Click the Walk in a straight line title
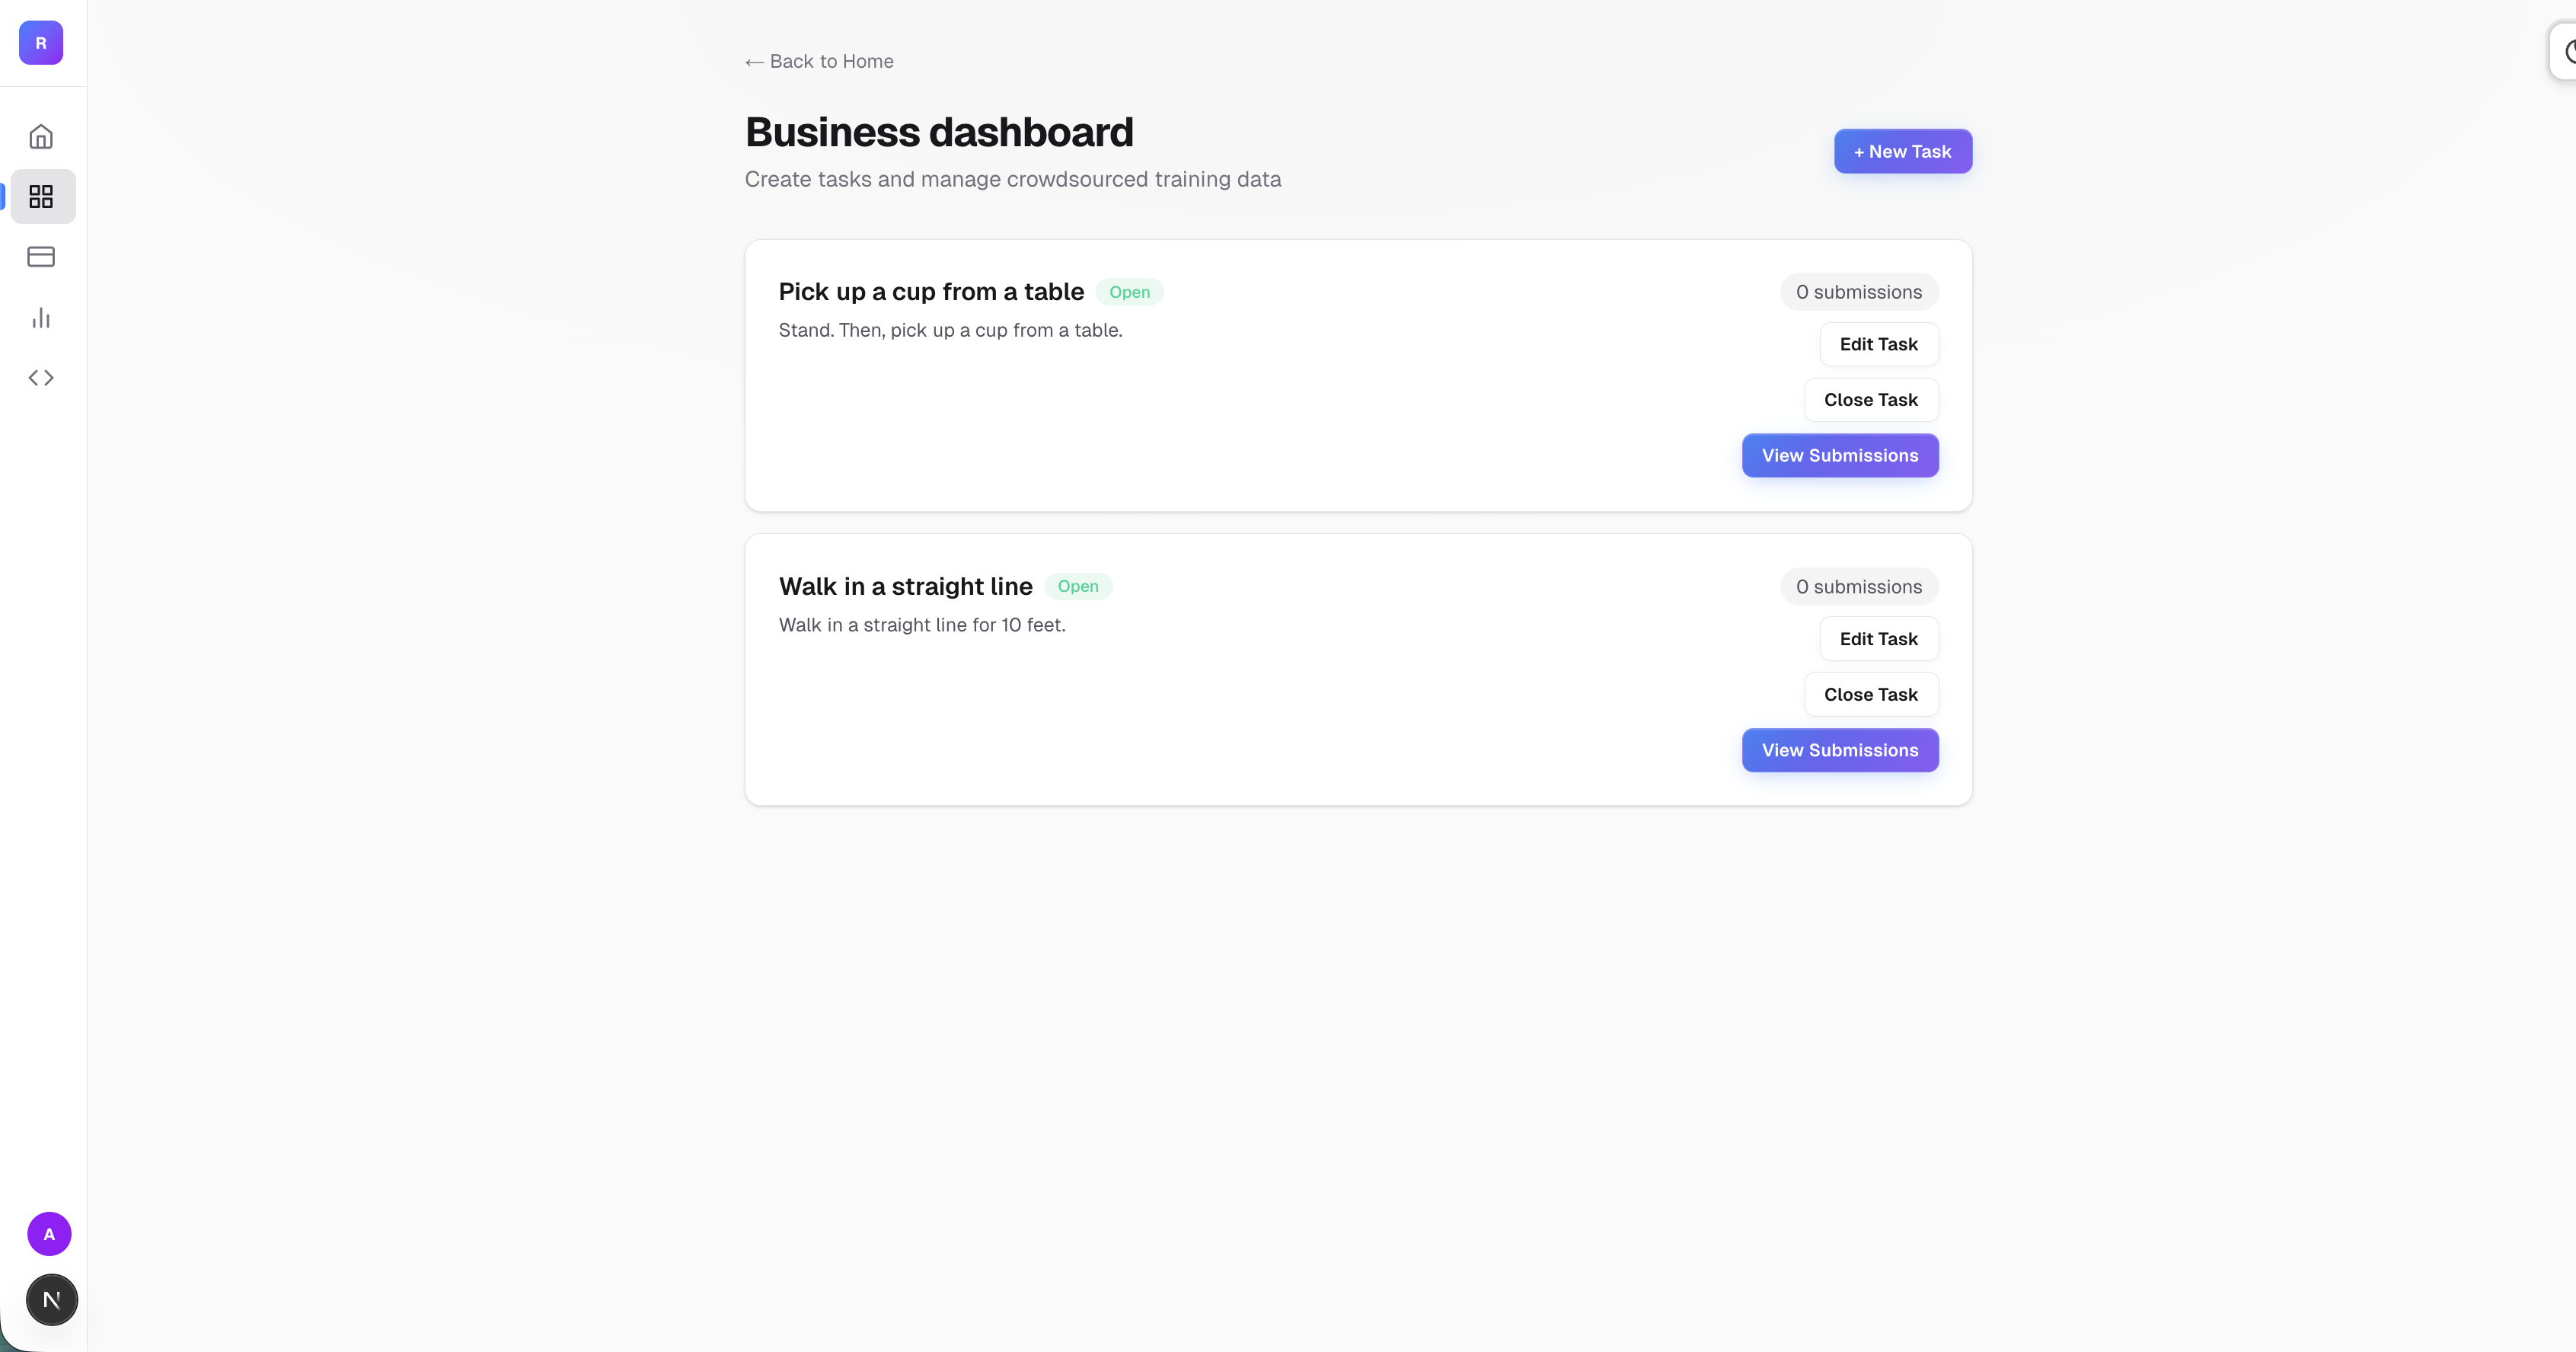 point(905,586)
